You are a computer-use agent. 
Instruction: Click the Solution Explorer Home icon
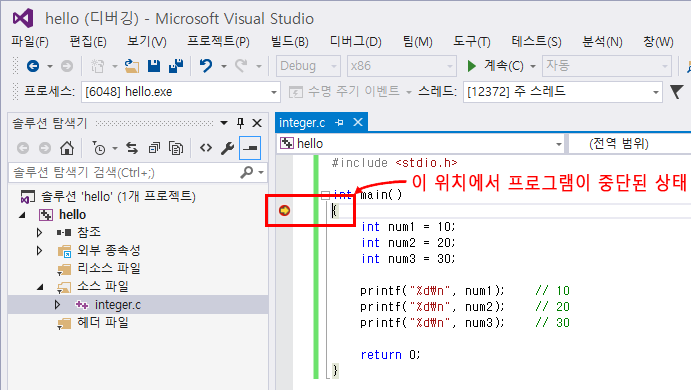(x=67, y=148)
